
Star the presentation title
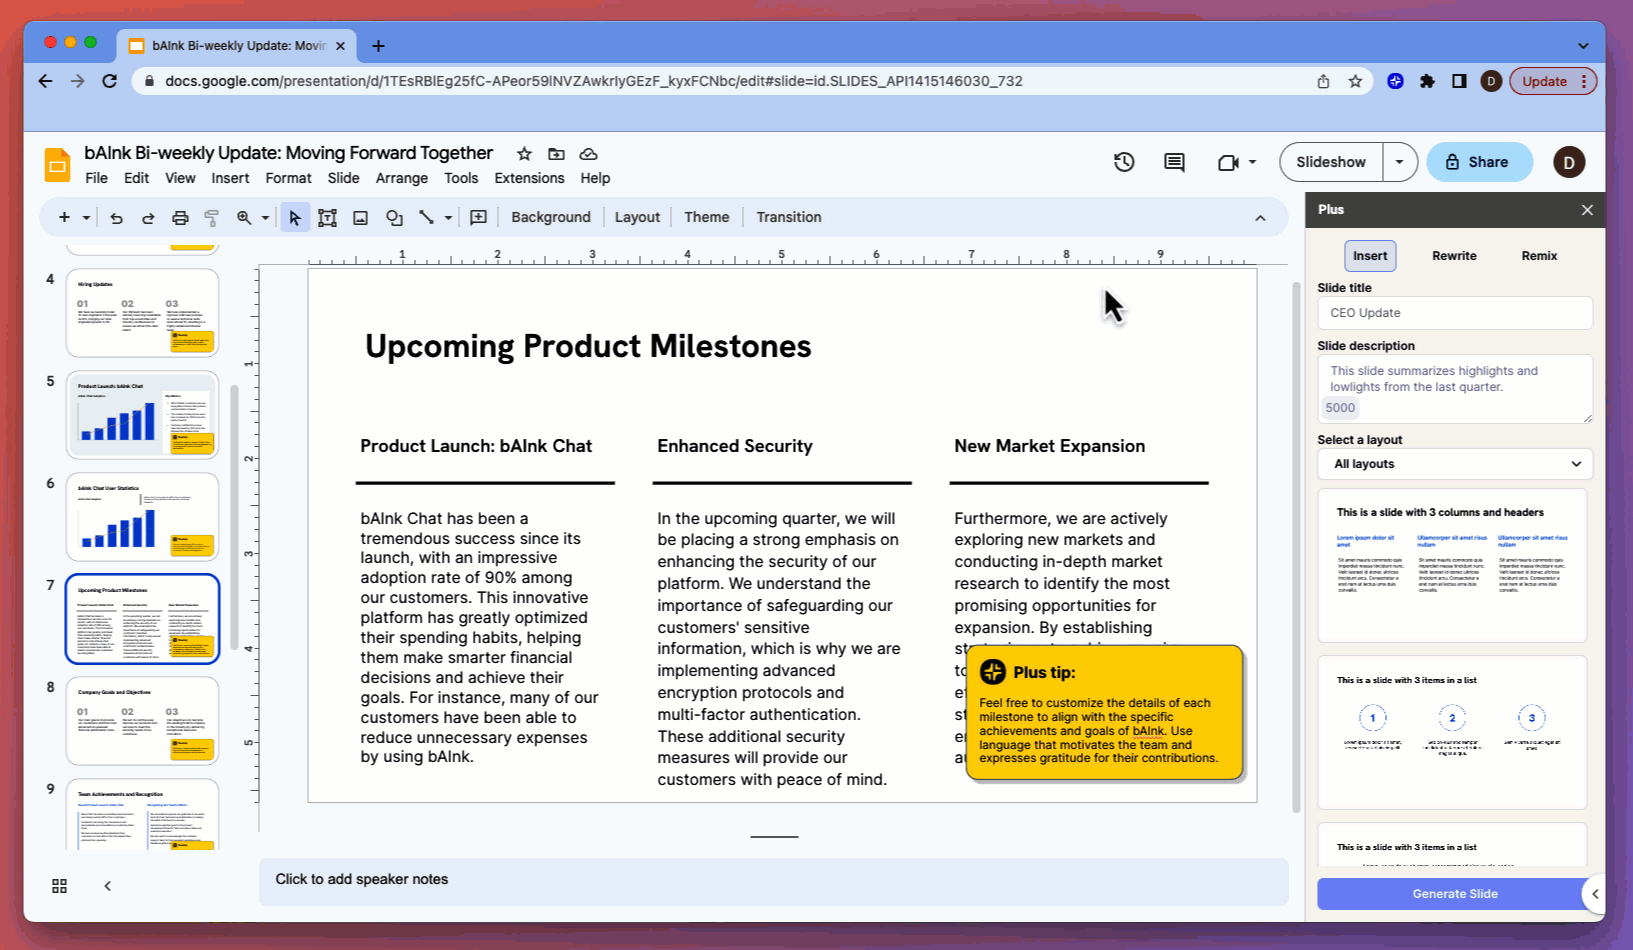524,154
